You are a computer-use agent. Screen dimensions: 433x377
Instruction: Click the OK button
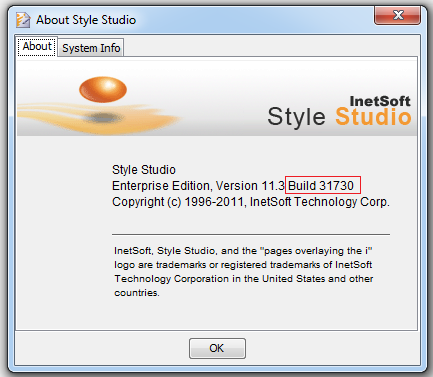pos(217,348)
